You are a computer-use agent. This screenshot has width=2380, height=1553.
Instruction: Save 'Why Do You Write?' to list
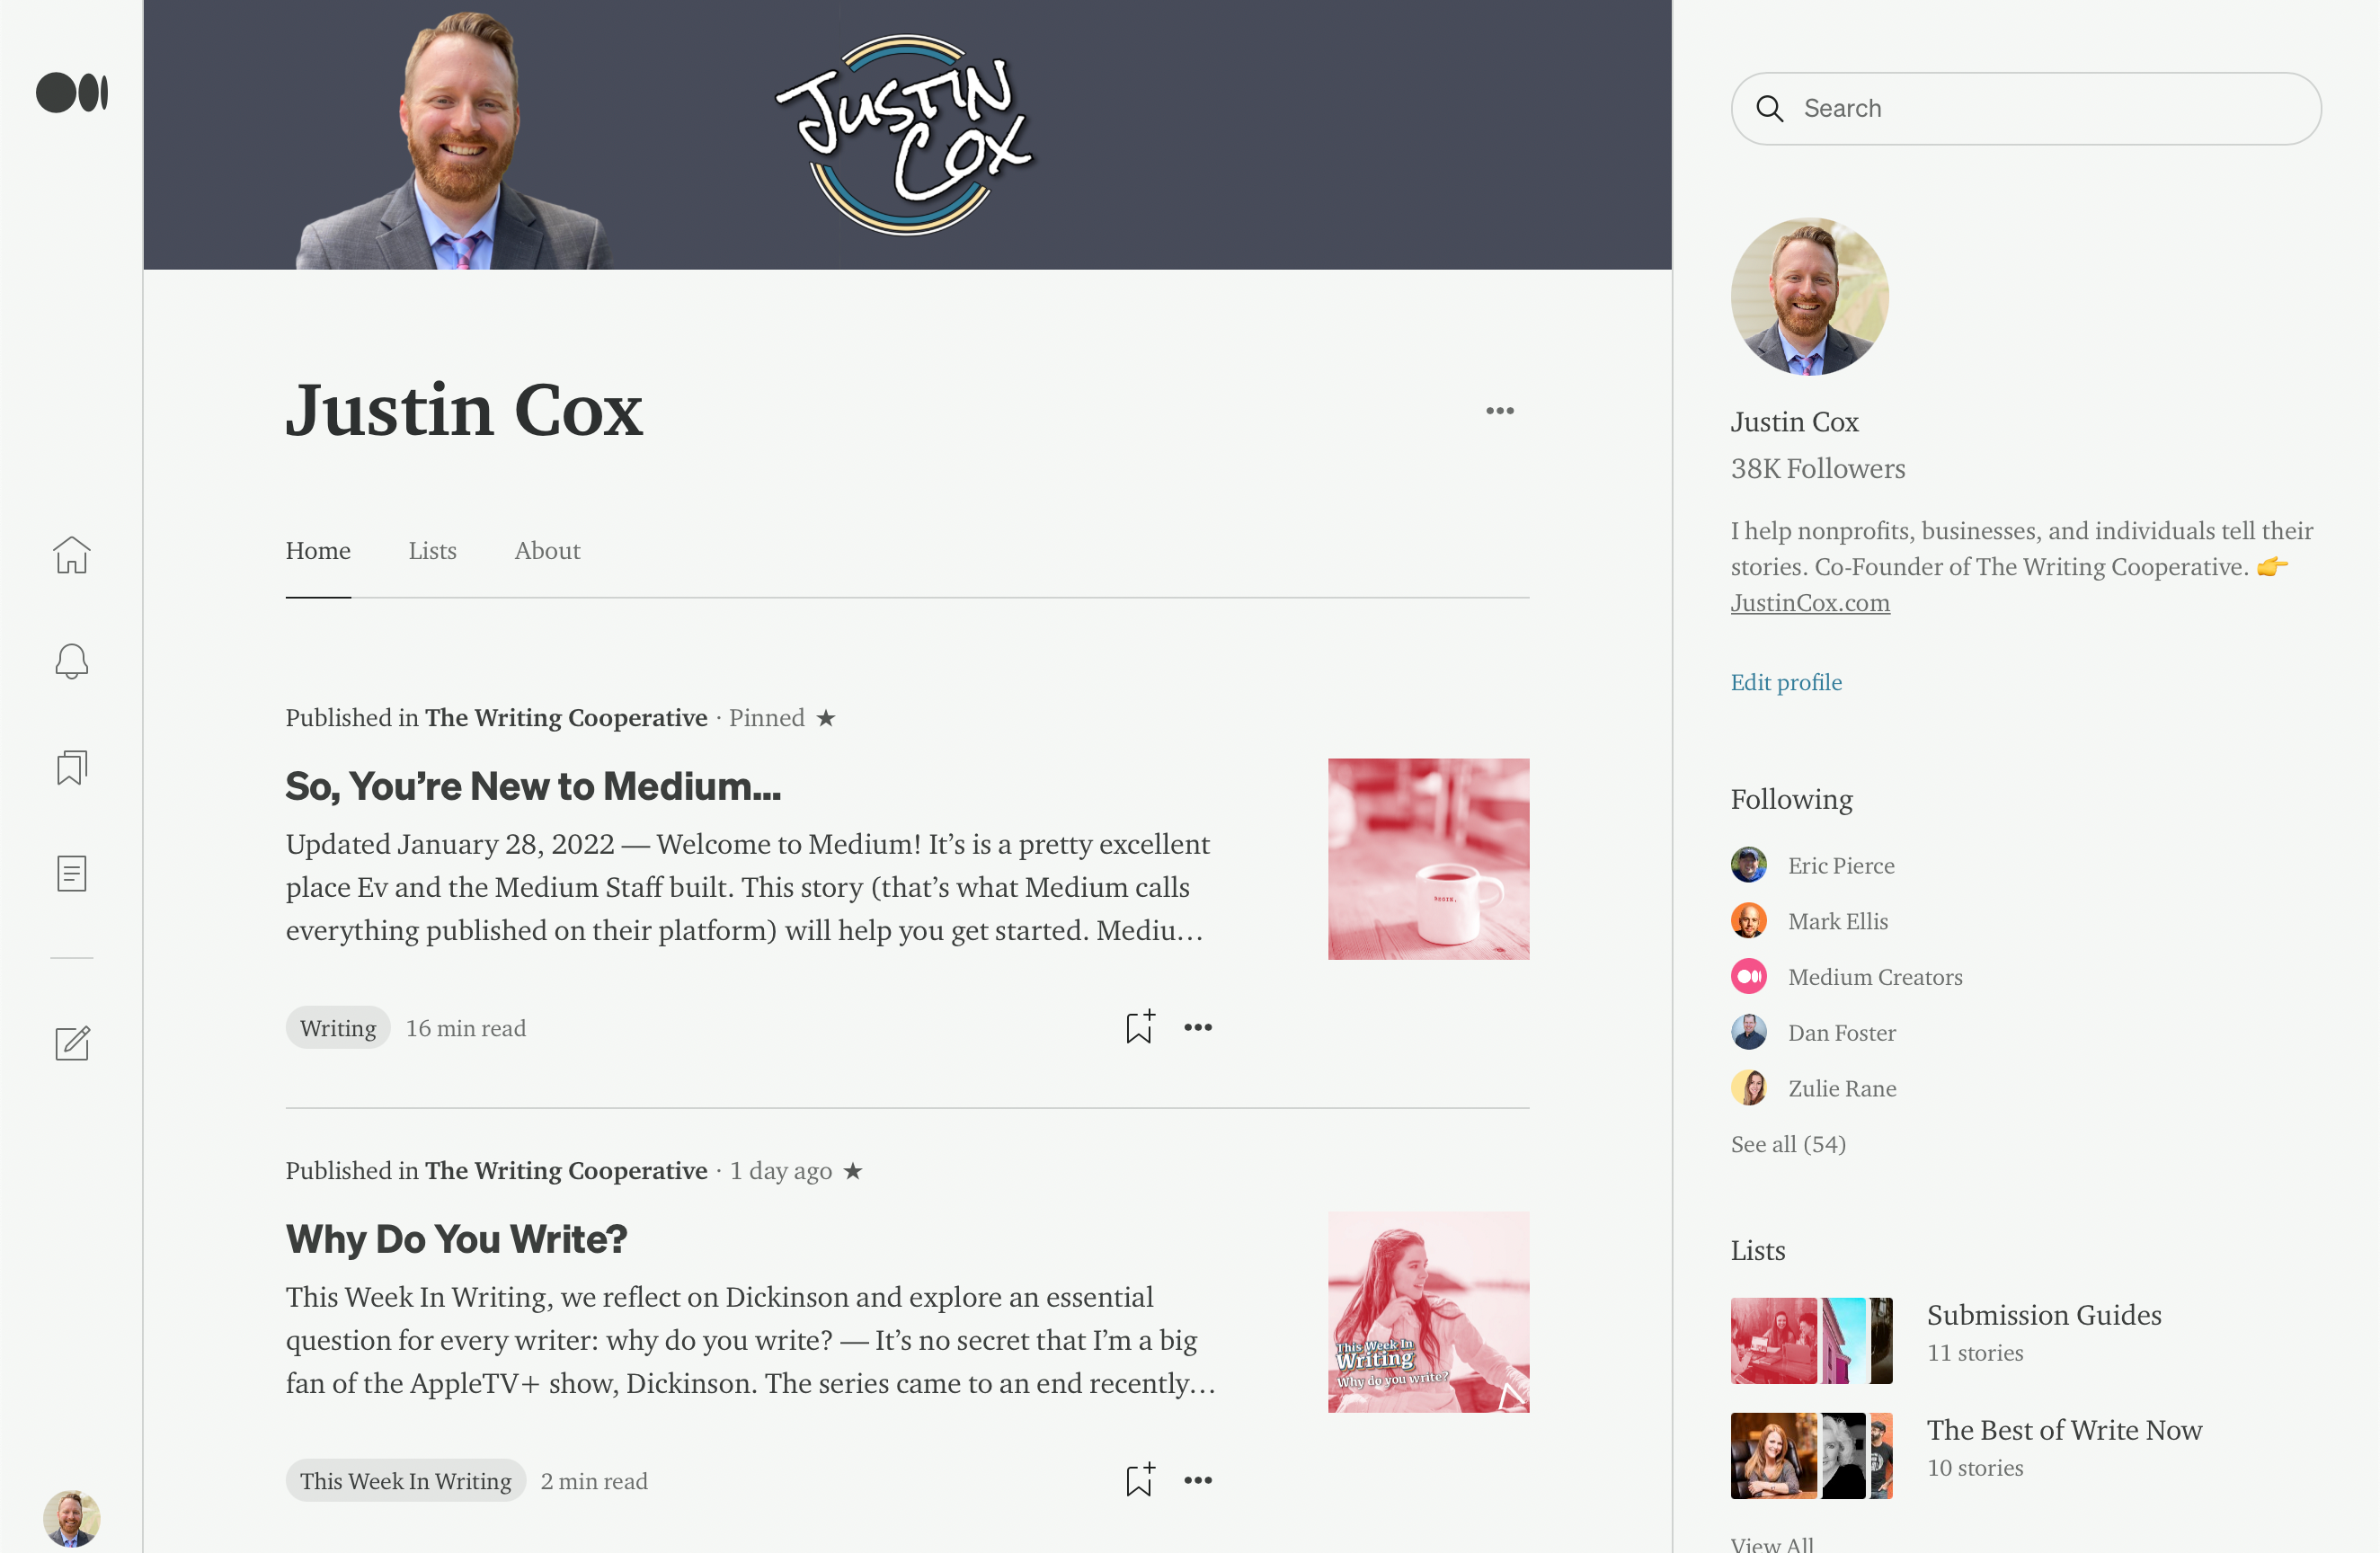click(x=1139, y=1480)
